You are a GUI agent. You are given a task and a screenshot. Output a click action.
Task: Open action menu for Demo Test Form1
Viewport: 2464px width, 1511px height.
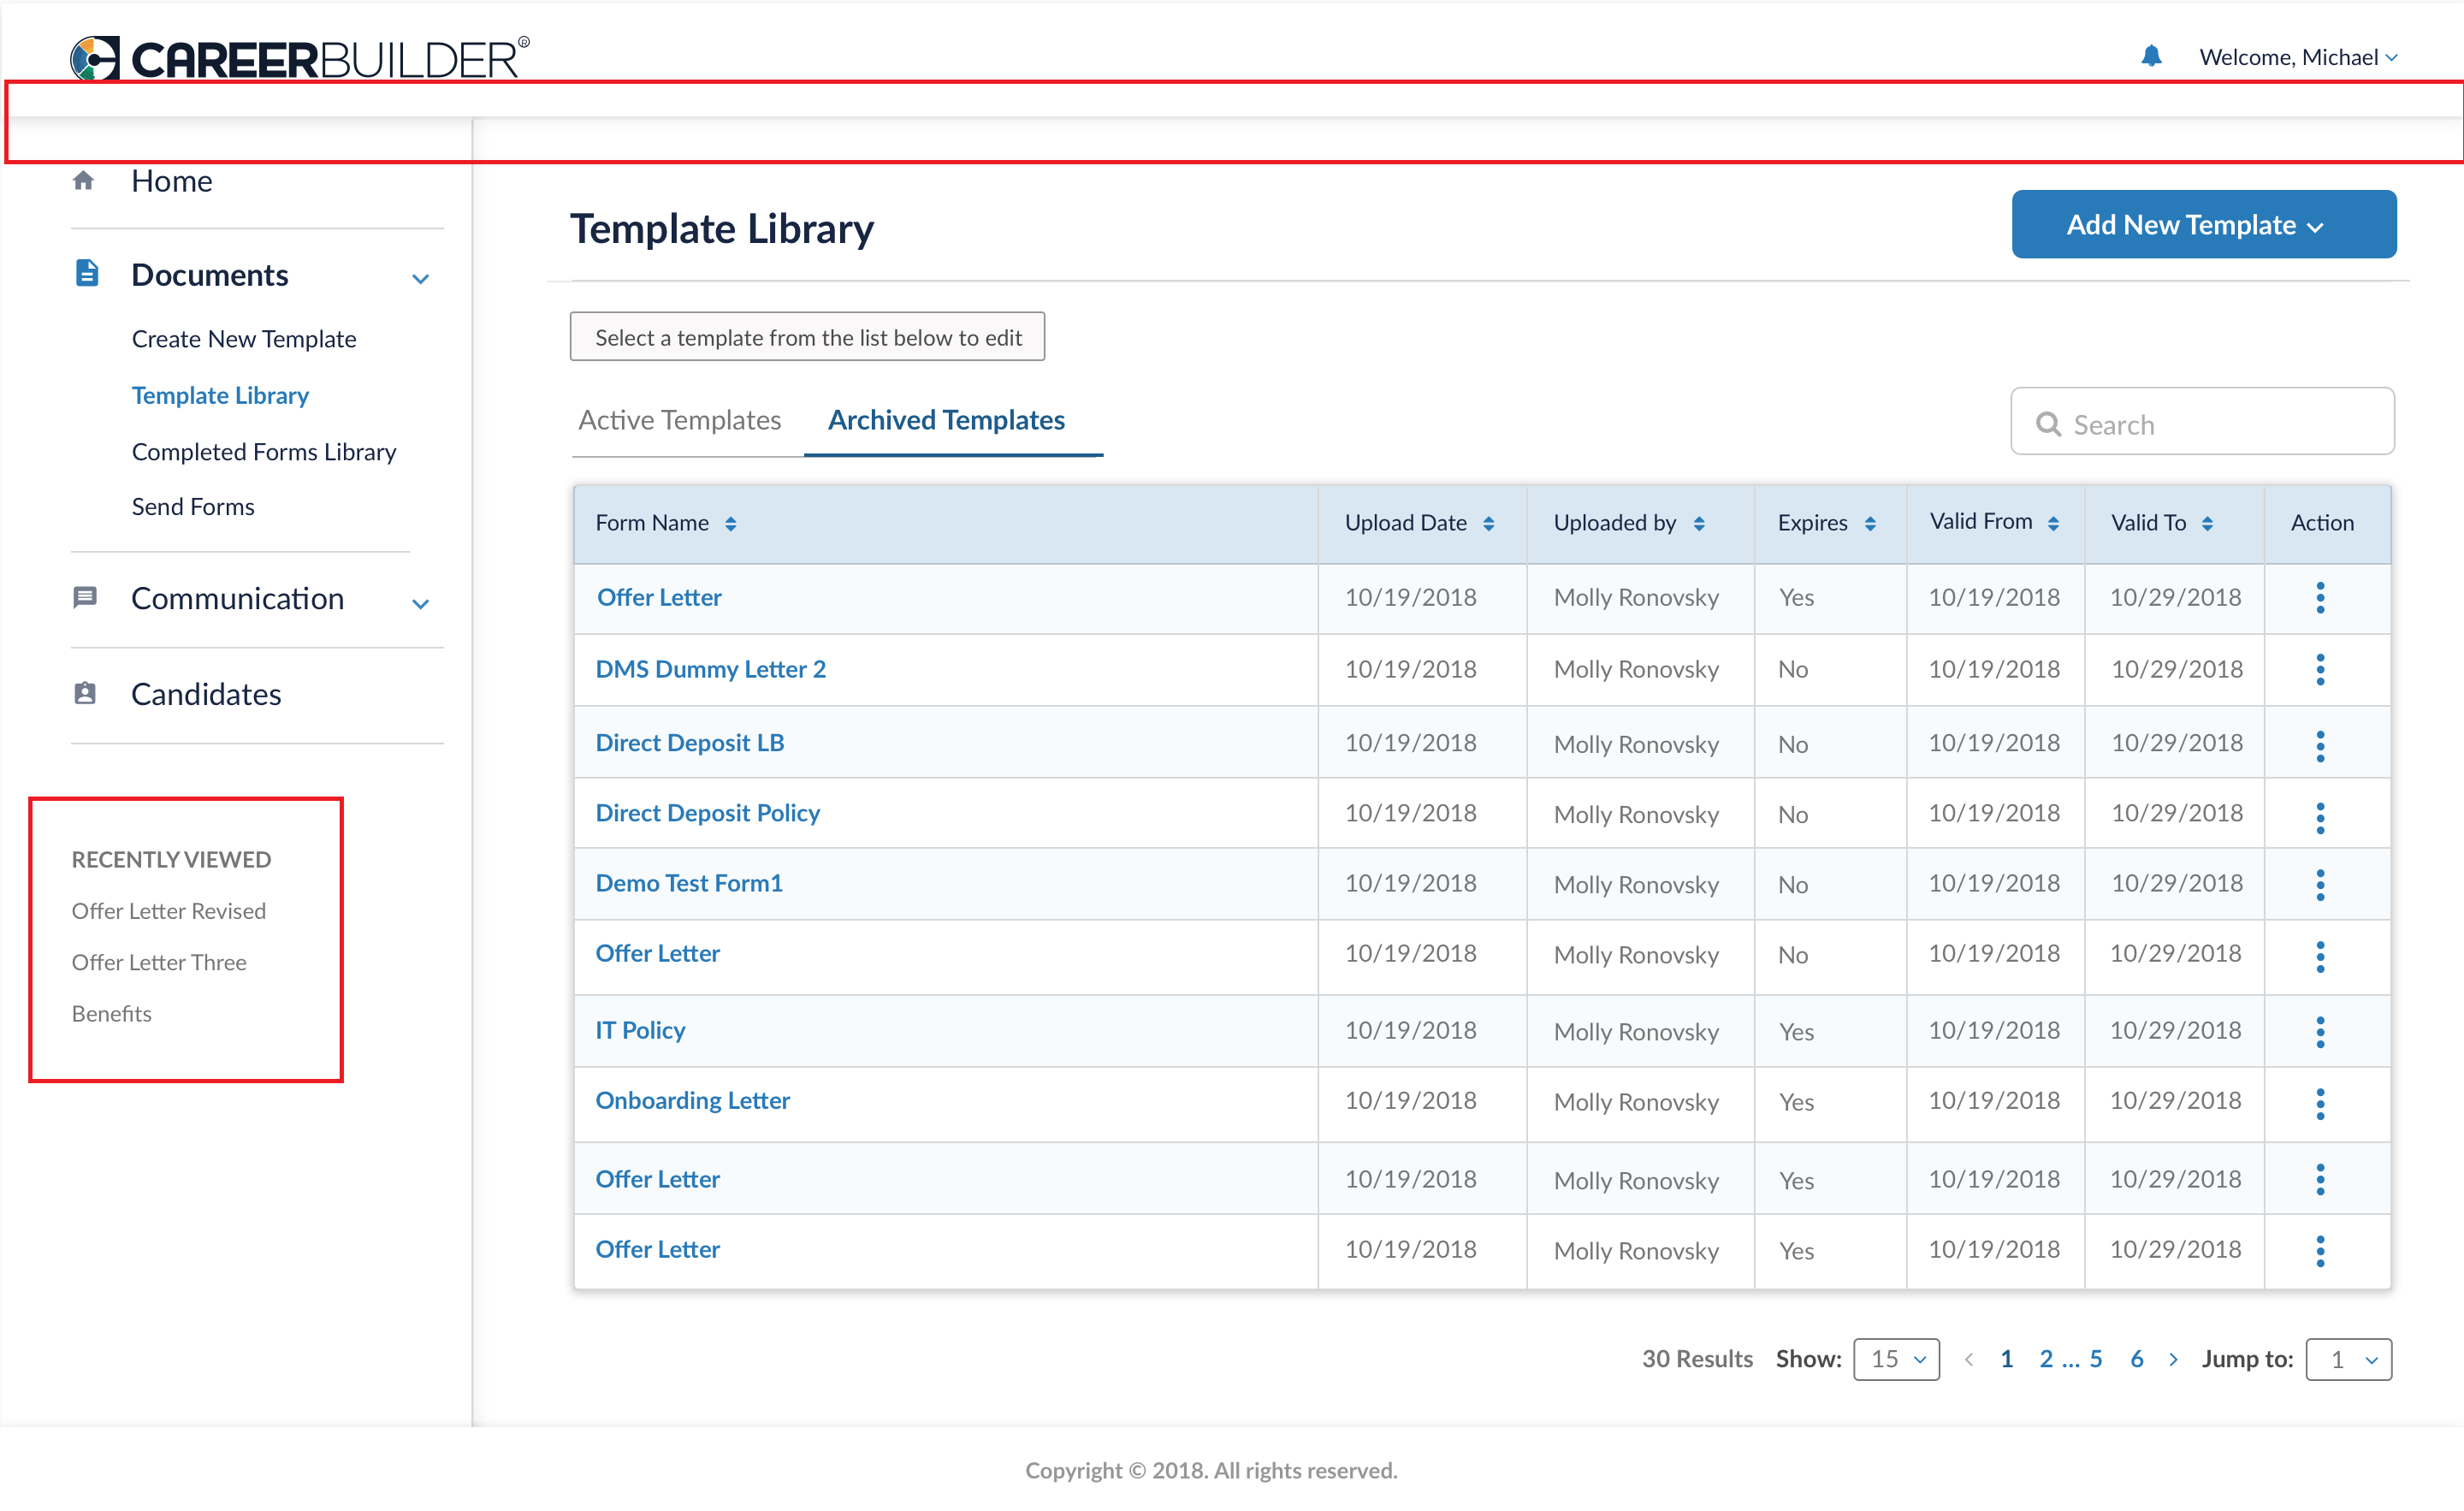2320,884
